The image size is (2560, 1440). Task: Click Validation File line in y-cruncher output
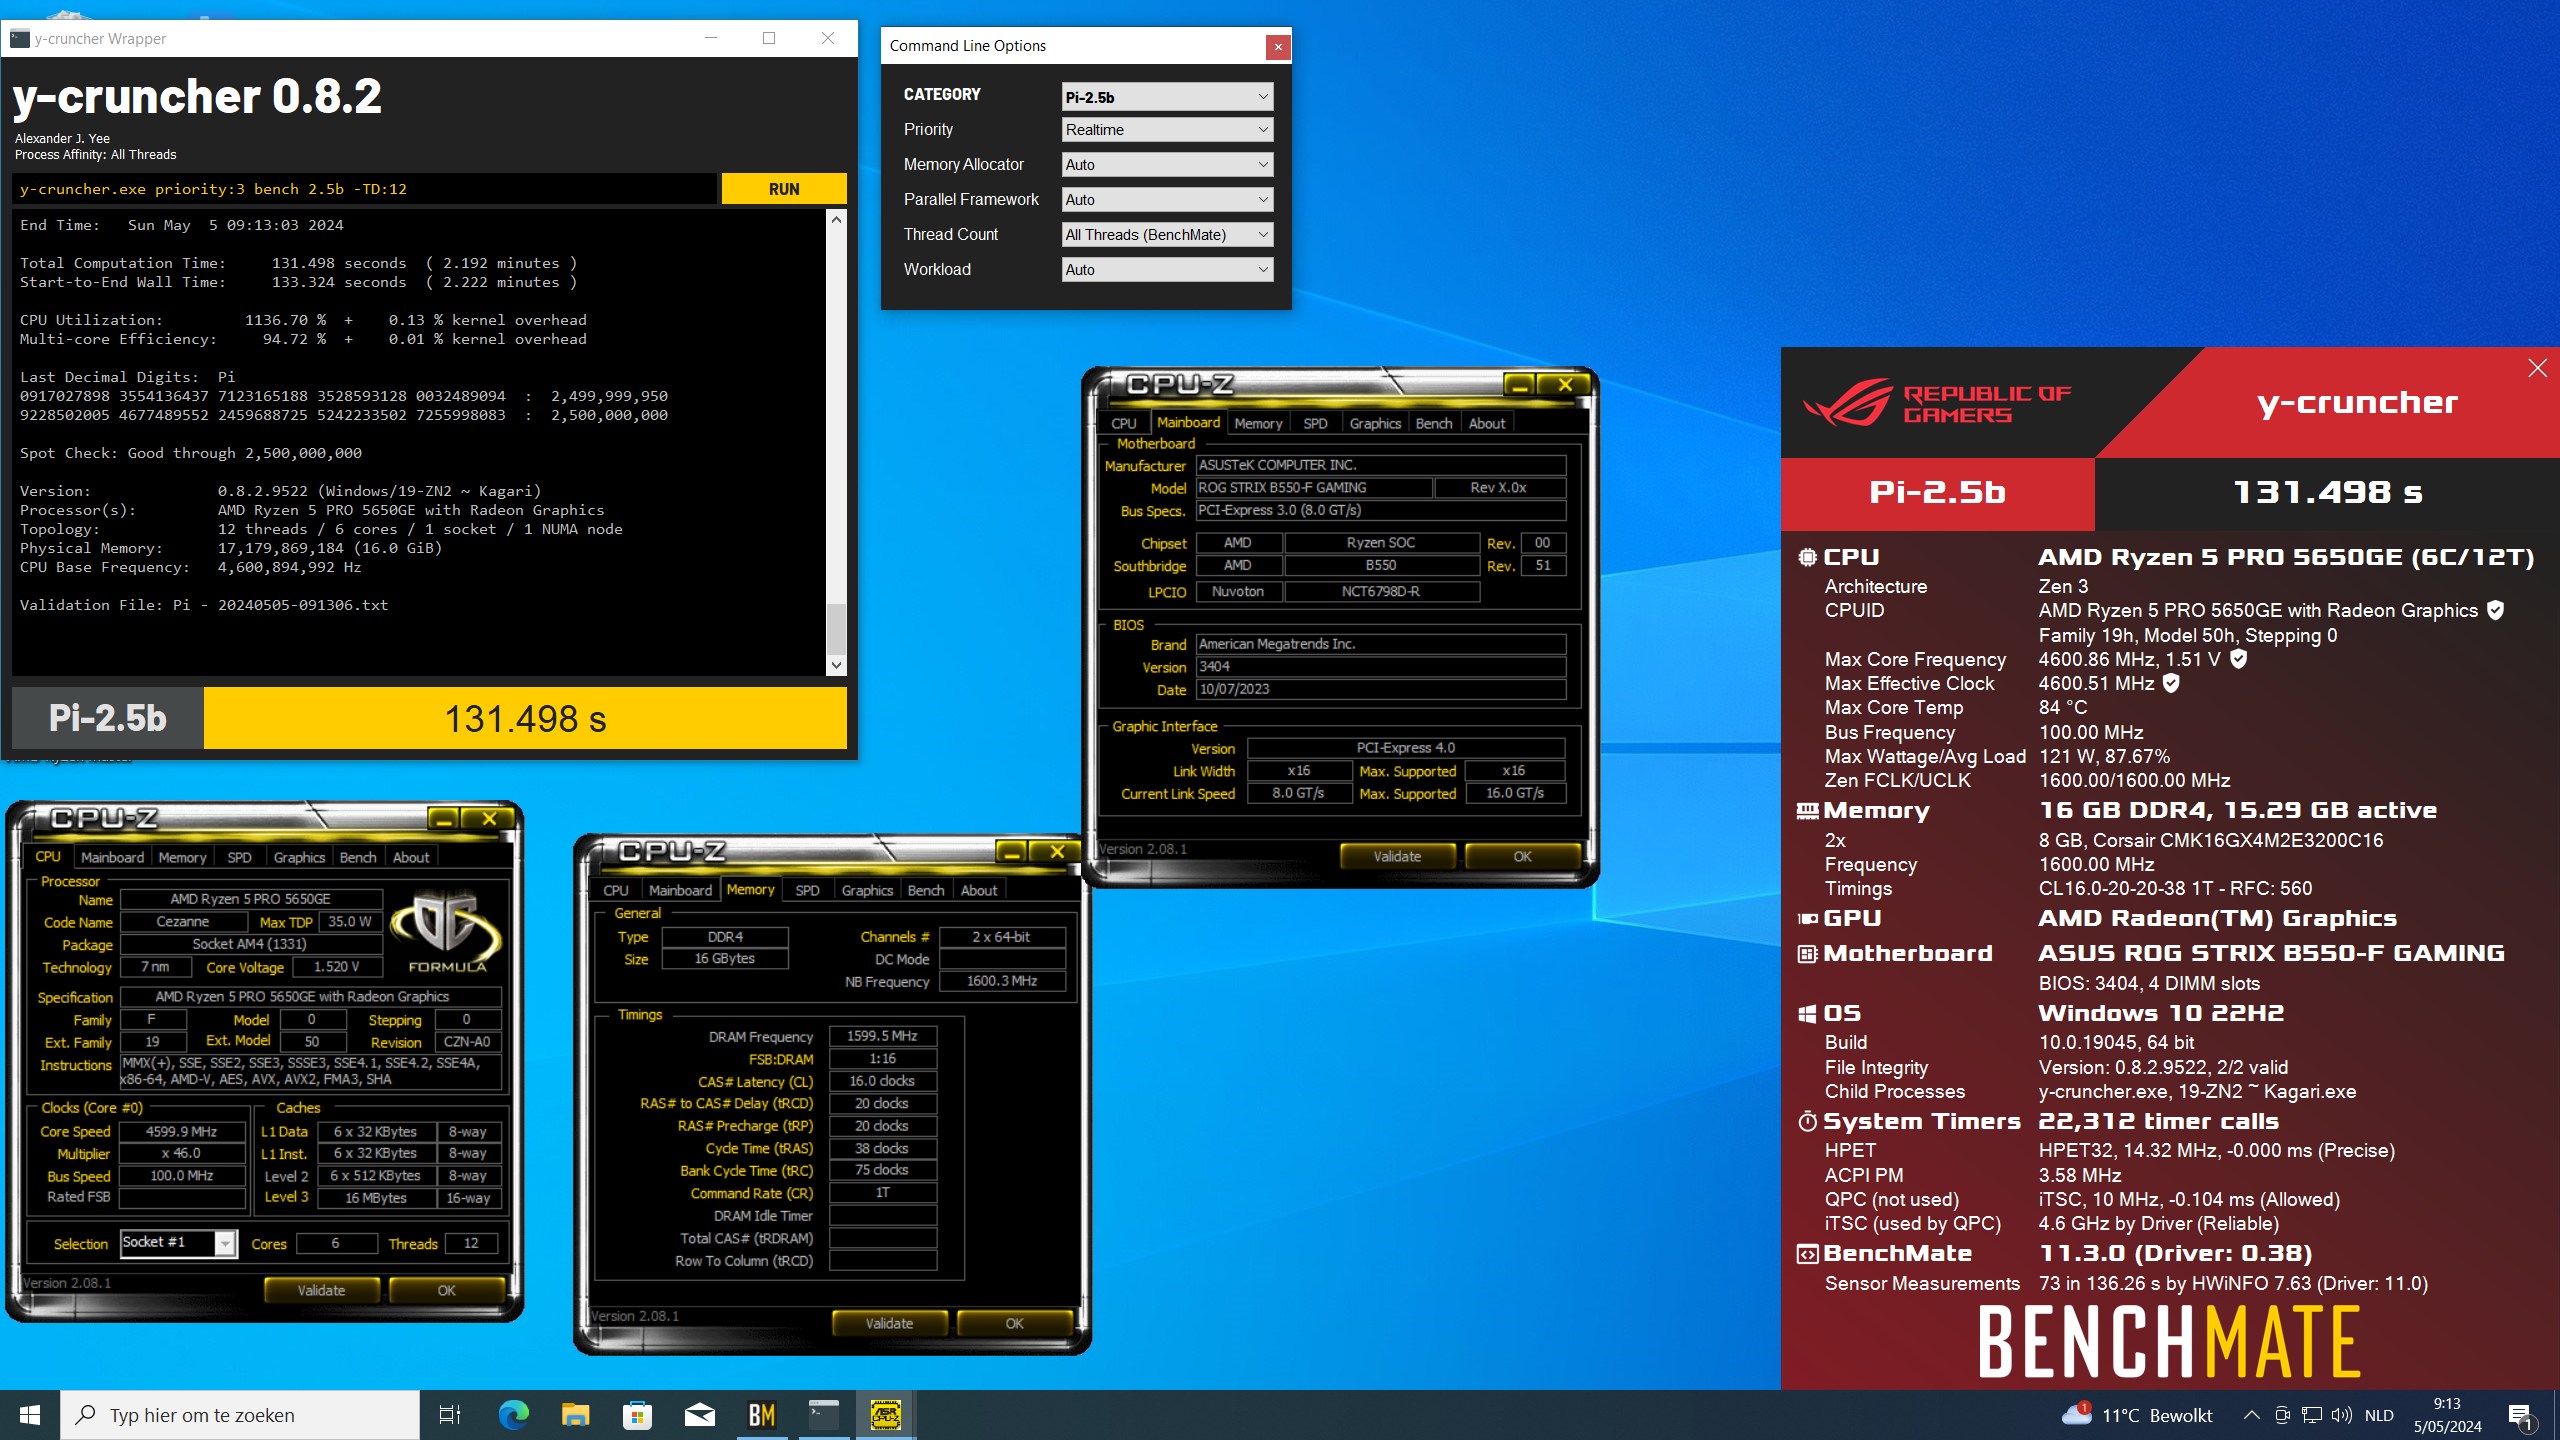[x=204, y=605]
